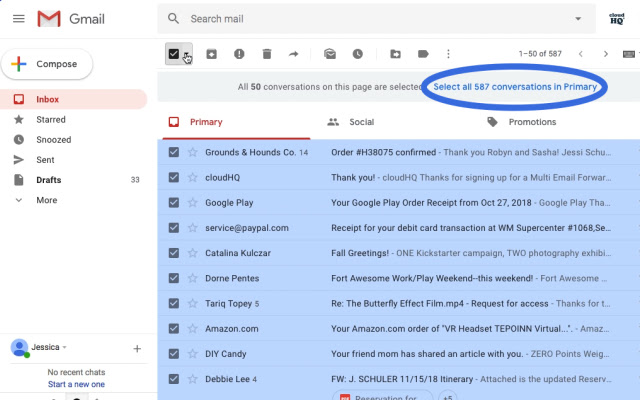Click the Mark as read envelope icon
Viewport: 640px width, 400px height.
coord(330,54)
